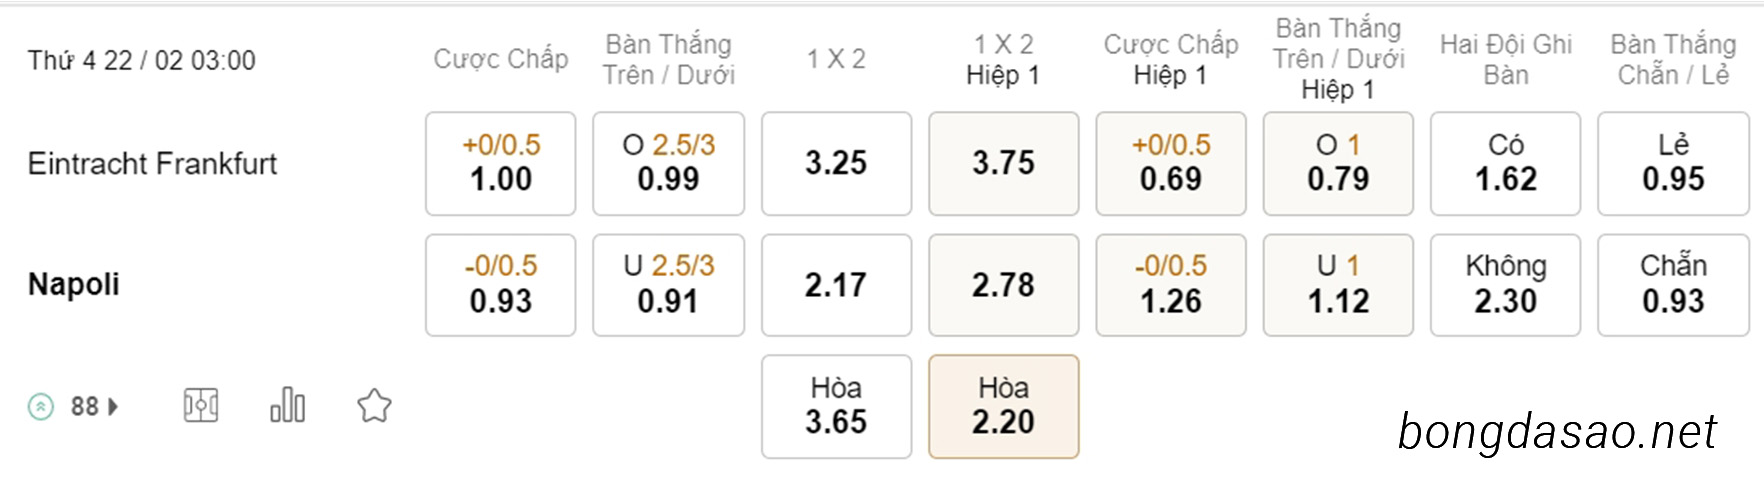Select first-half draw Hòa at 2.20

pos(1004,407)
